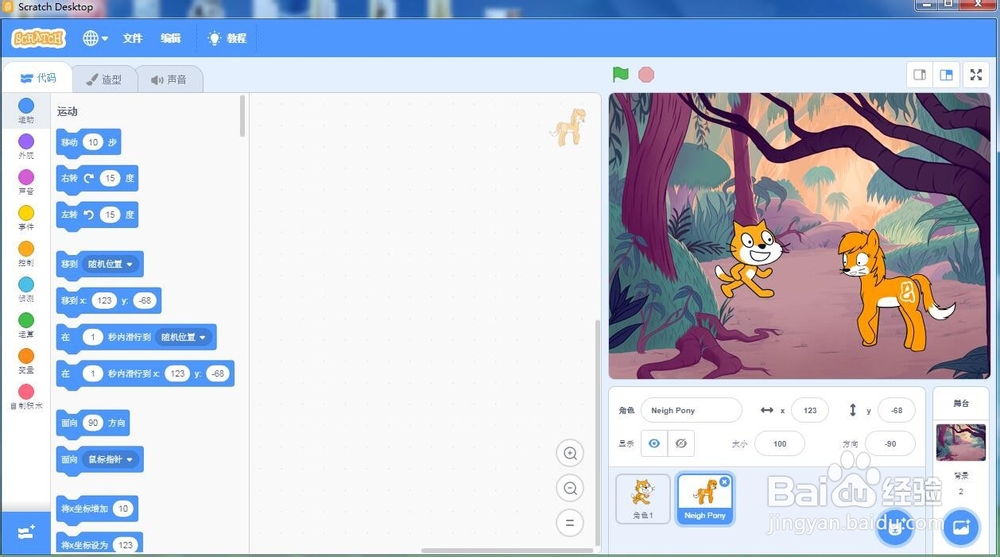The image size is (1000, 557).
Task: Select the 声音 sound category circle
Action: (26, 182)
